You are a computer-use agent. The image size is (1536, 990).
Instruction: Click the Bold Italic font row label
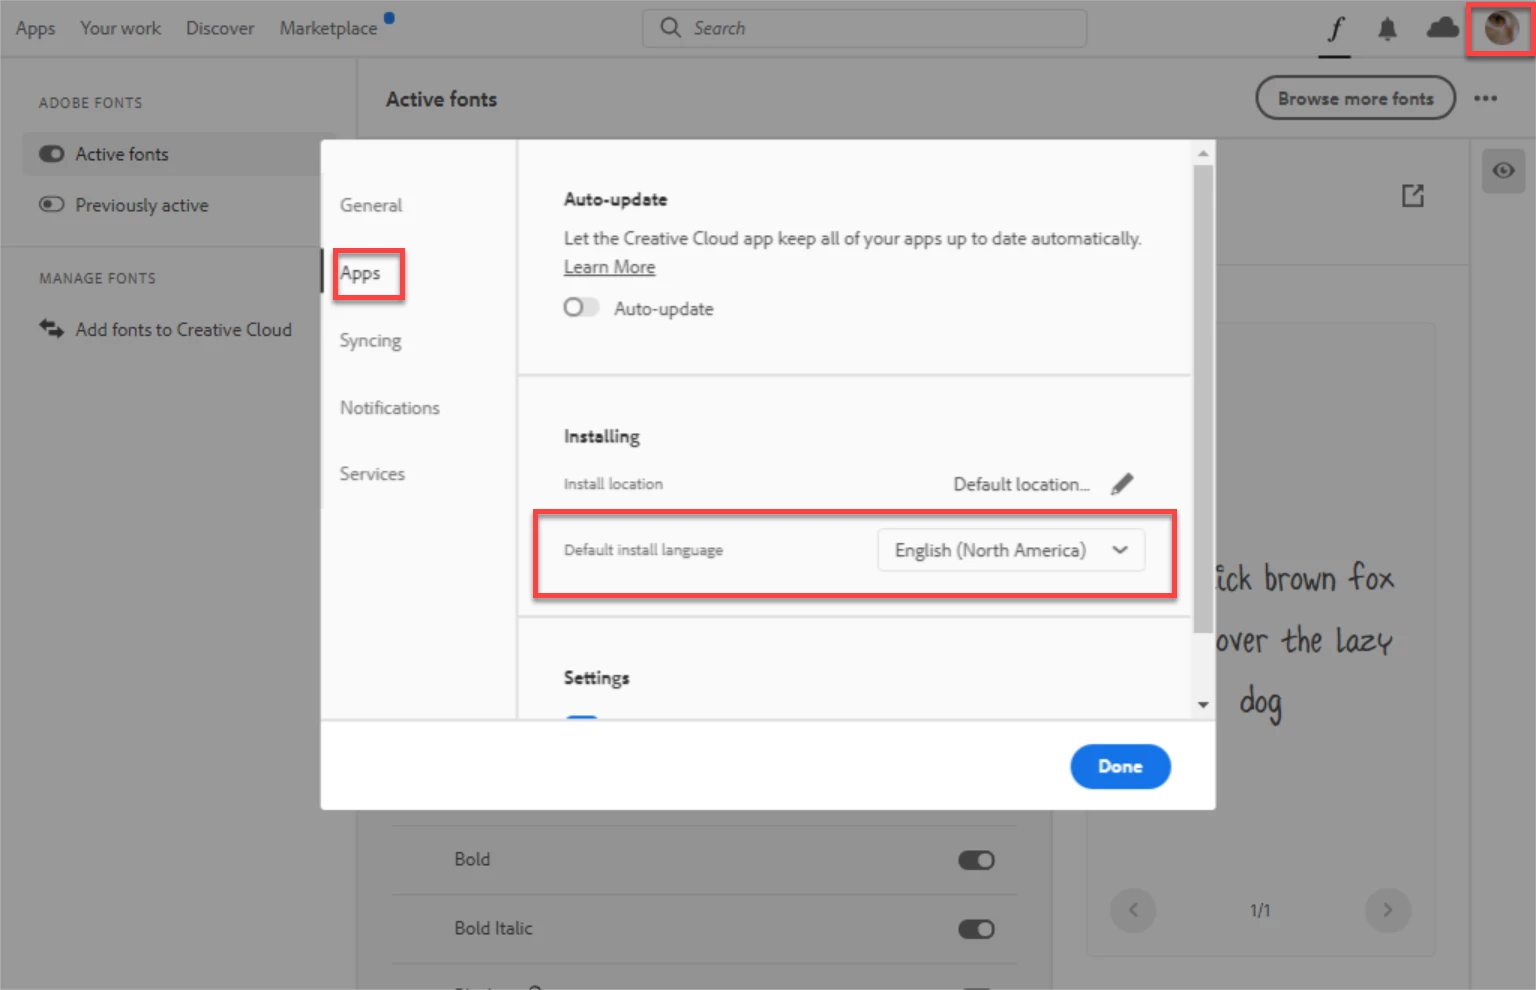493,928
